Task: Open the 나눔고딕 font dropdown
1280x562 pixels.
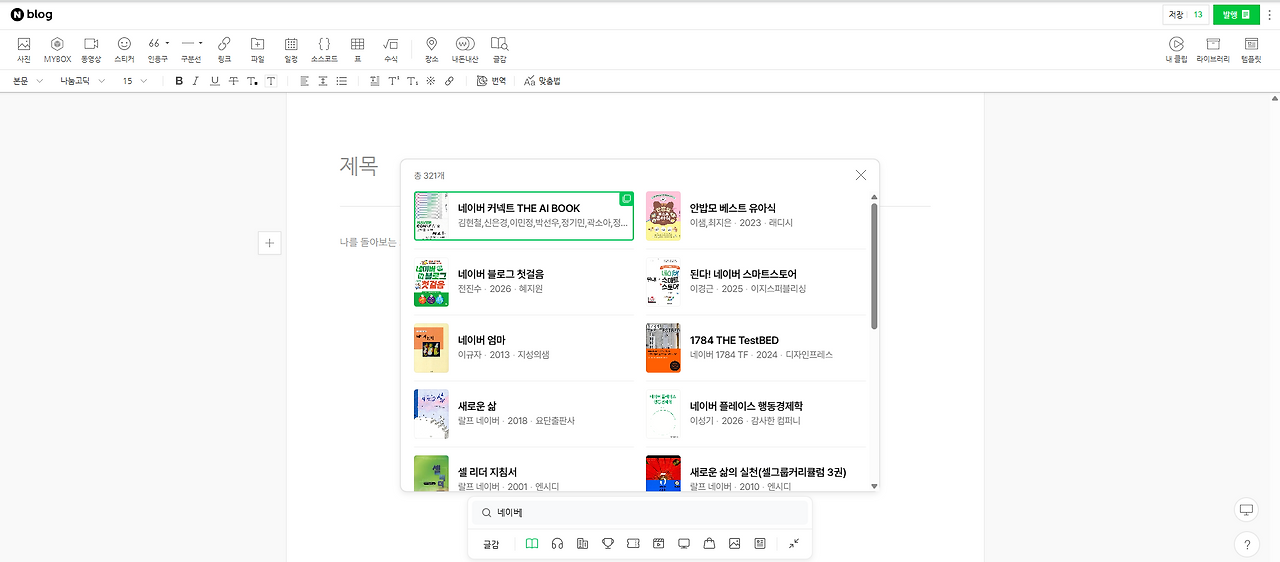Action: pos(82,81)
